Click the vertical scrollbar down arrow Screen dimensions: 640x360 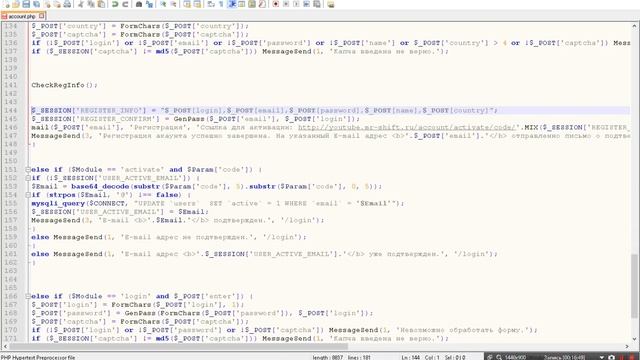[x=634, y=338]
